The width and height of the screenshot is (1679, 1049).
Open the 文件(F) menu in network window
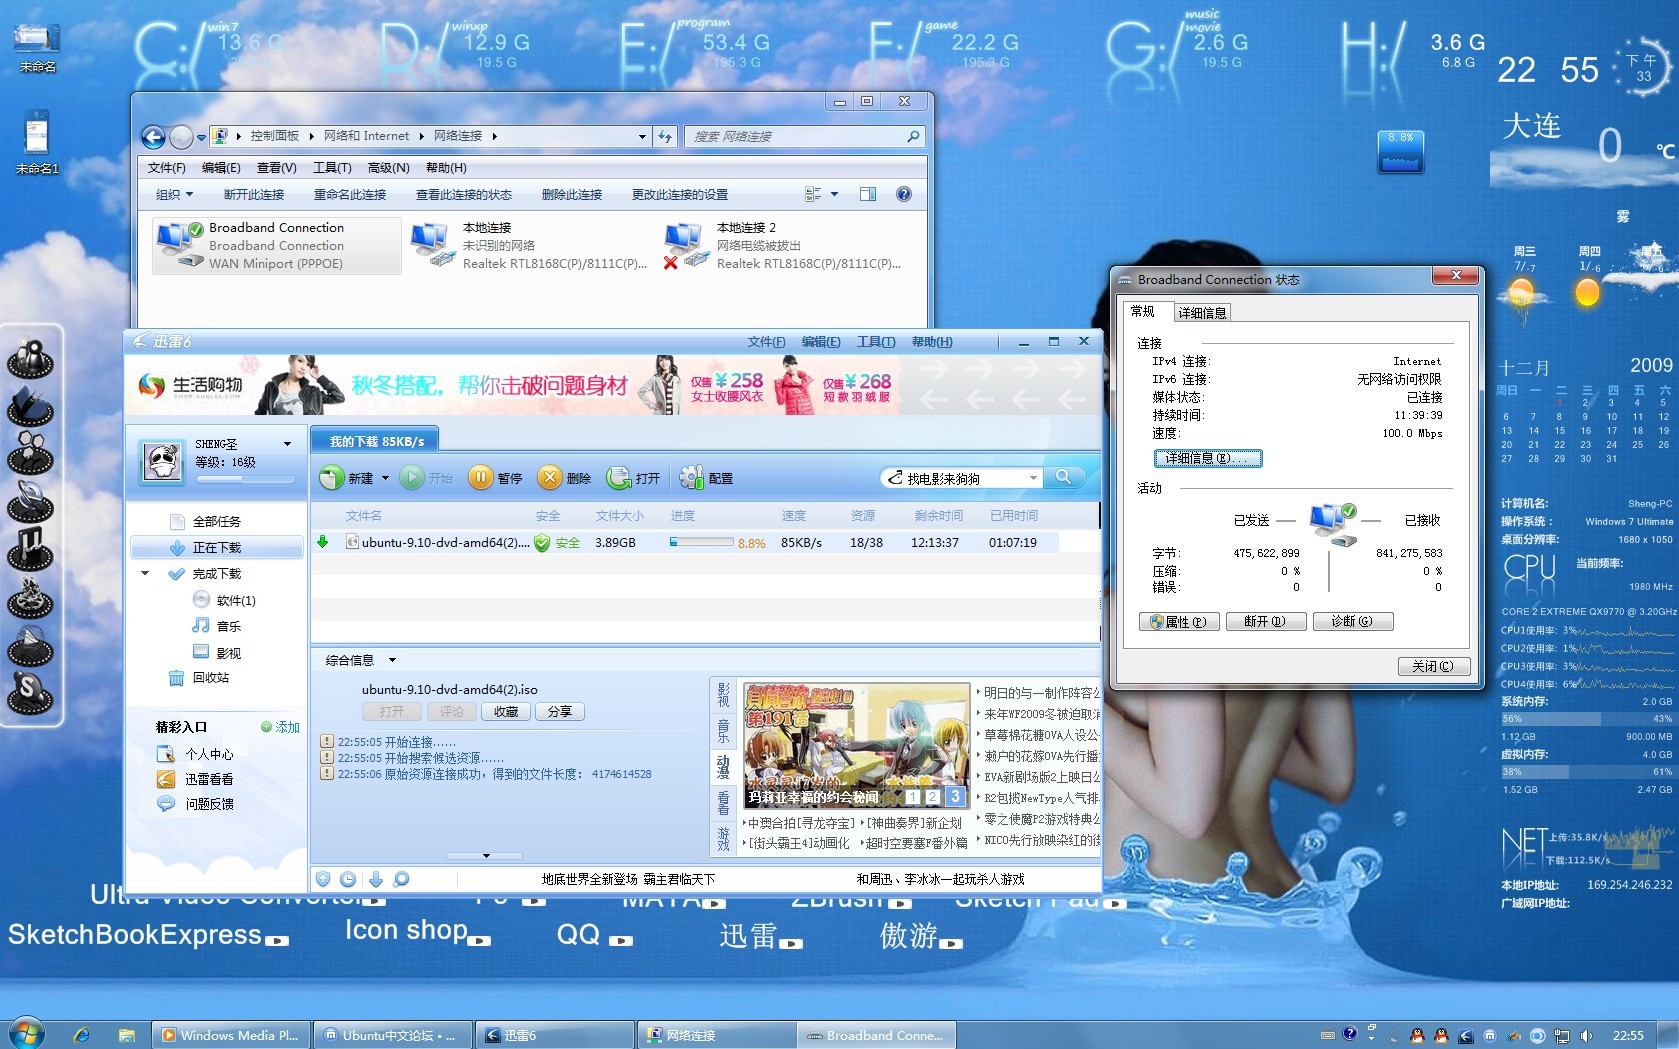(167, 167)
